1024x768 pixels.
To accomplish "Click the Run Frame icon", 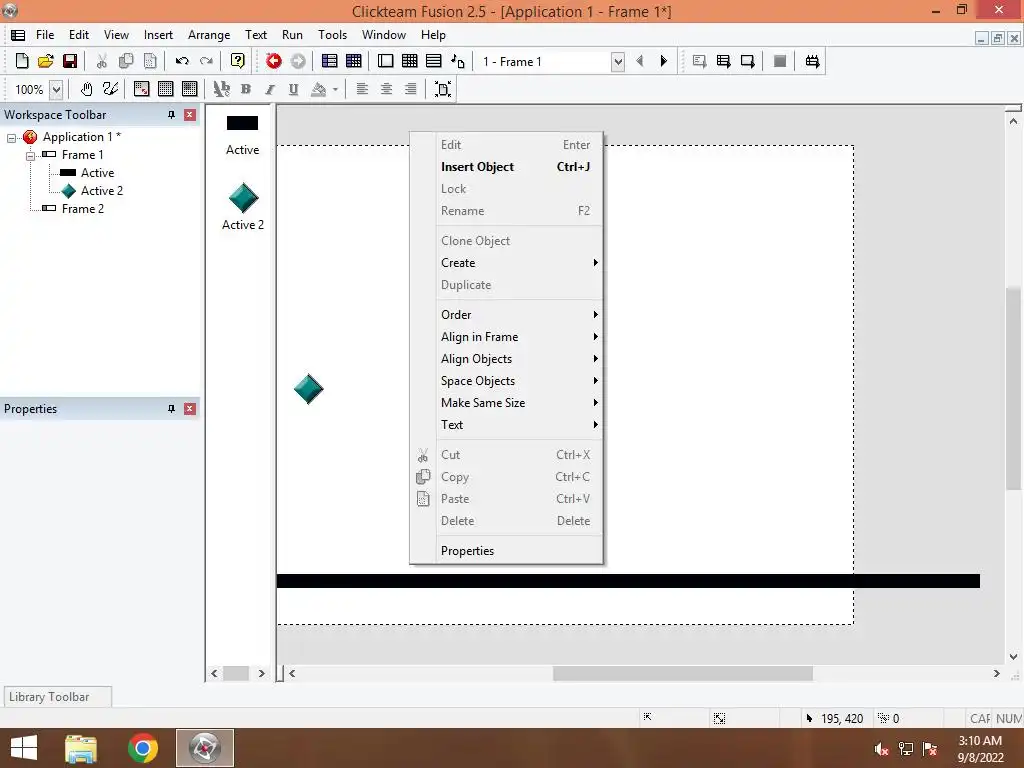I will [748, 61].
